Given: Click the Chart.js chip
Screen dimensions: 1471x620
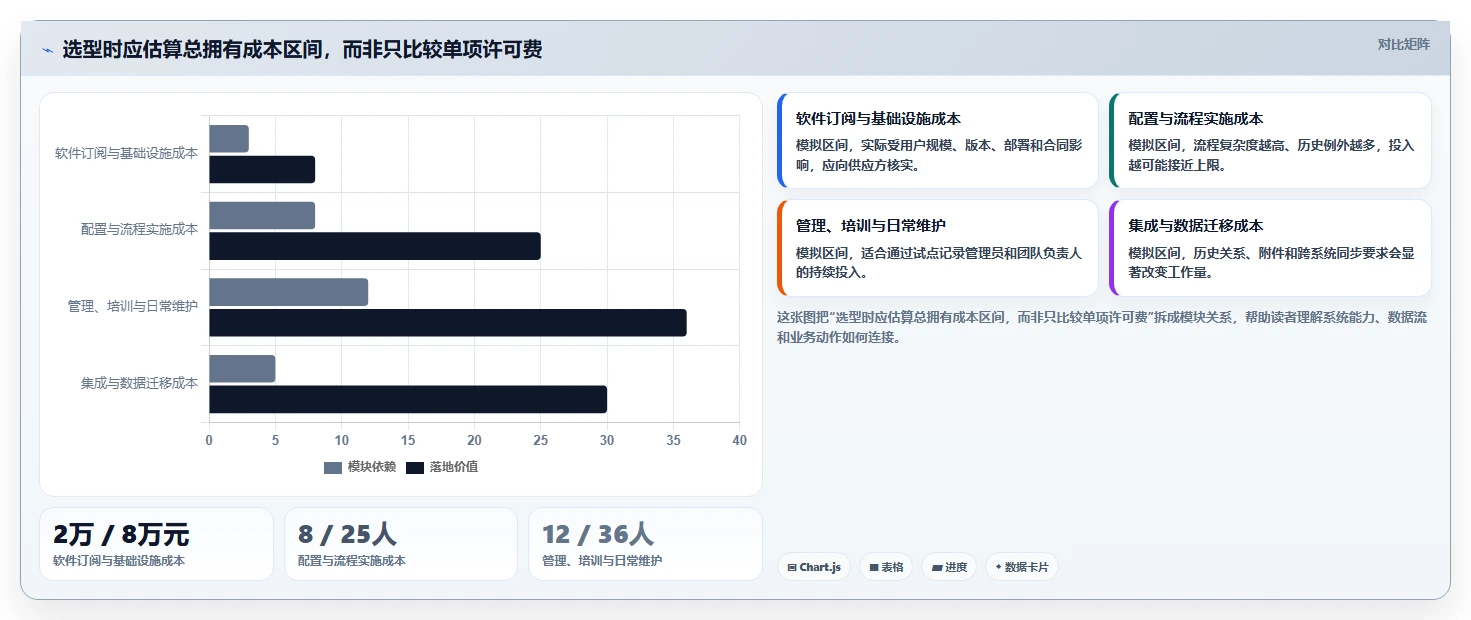Looking at the screenshot, I should 814,567.
